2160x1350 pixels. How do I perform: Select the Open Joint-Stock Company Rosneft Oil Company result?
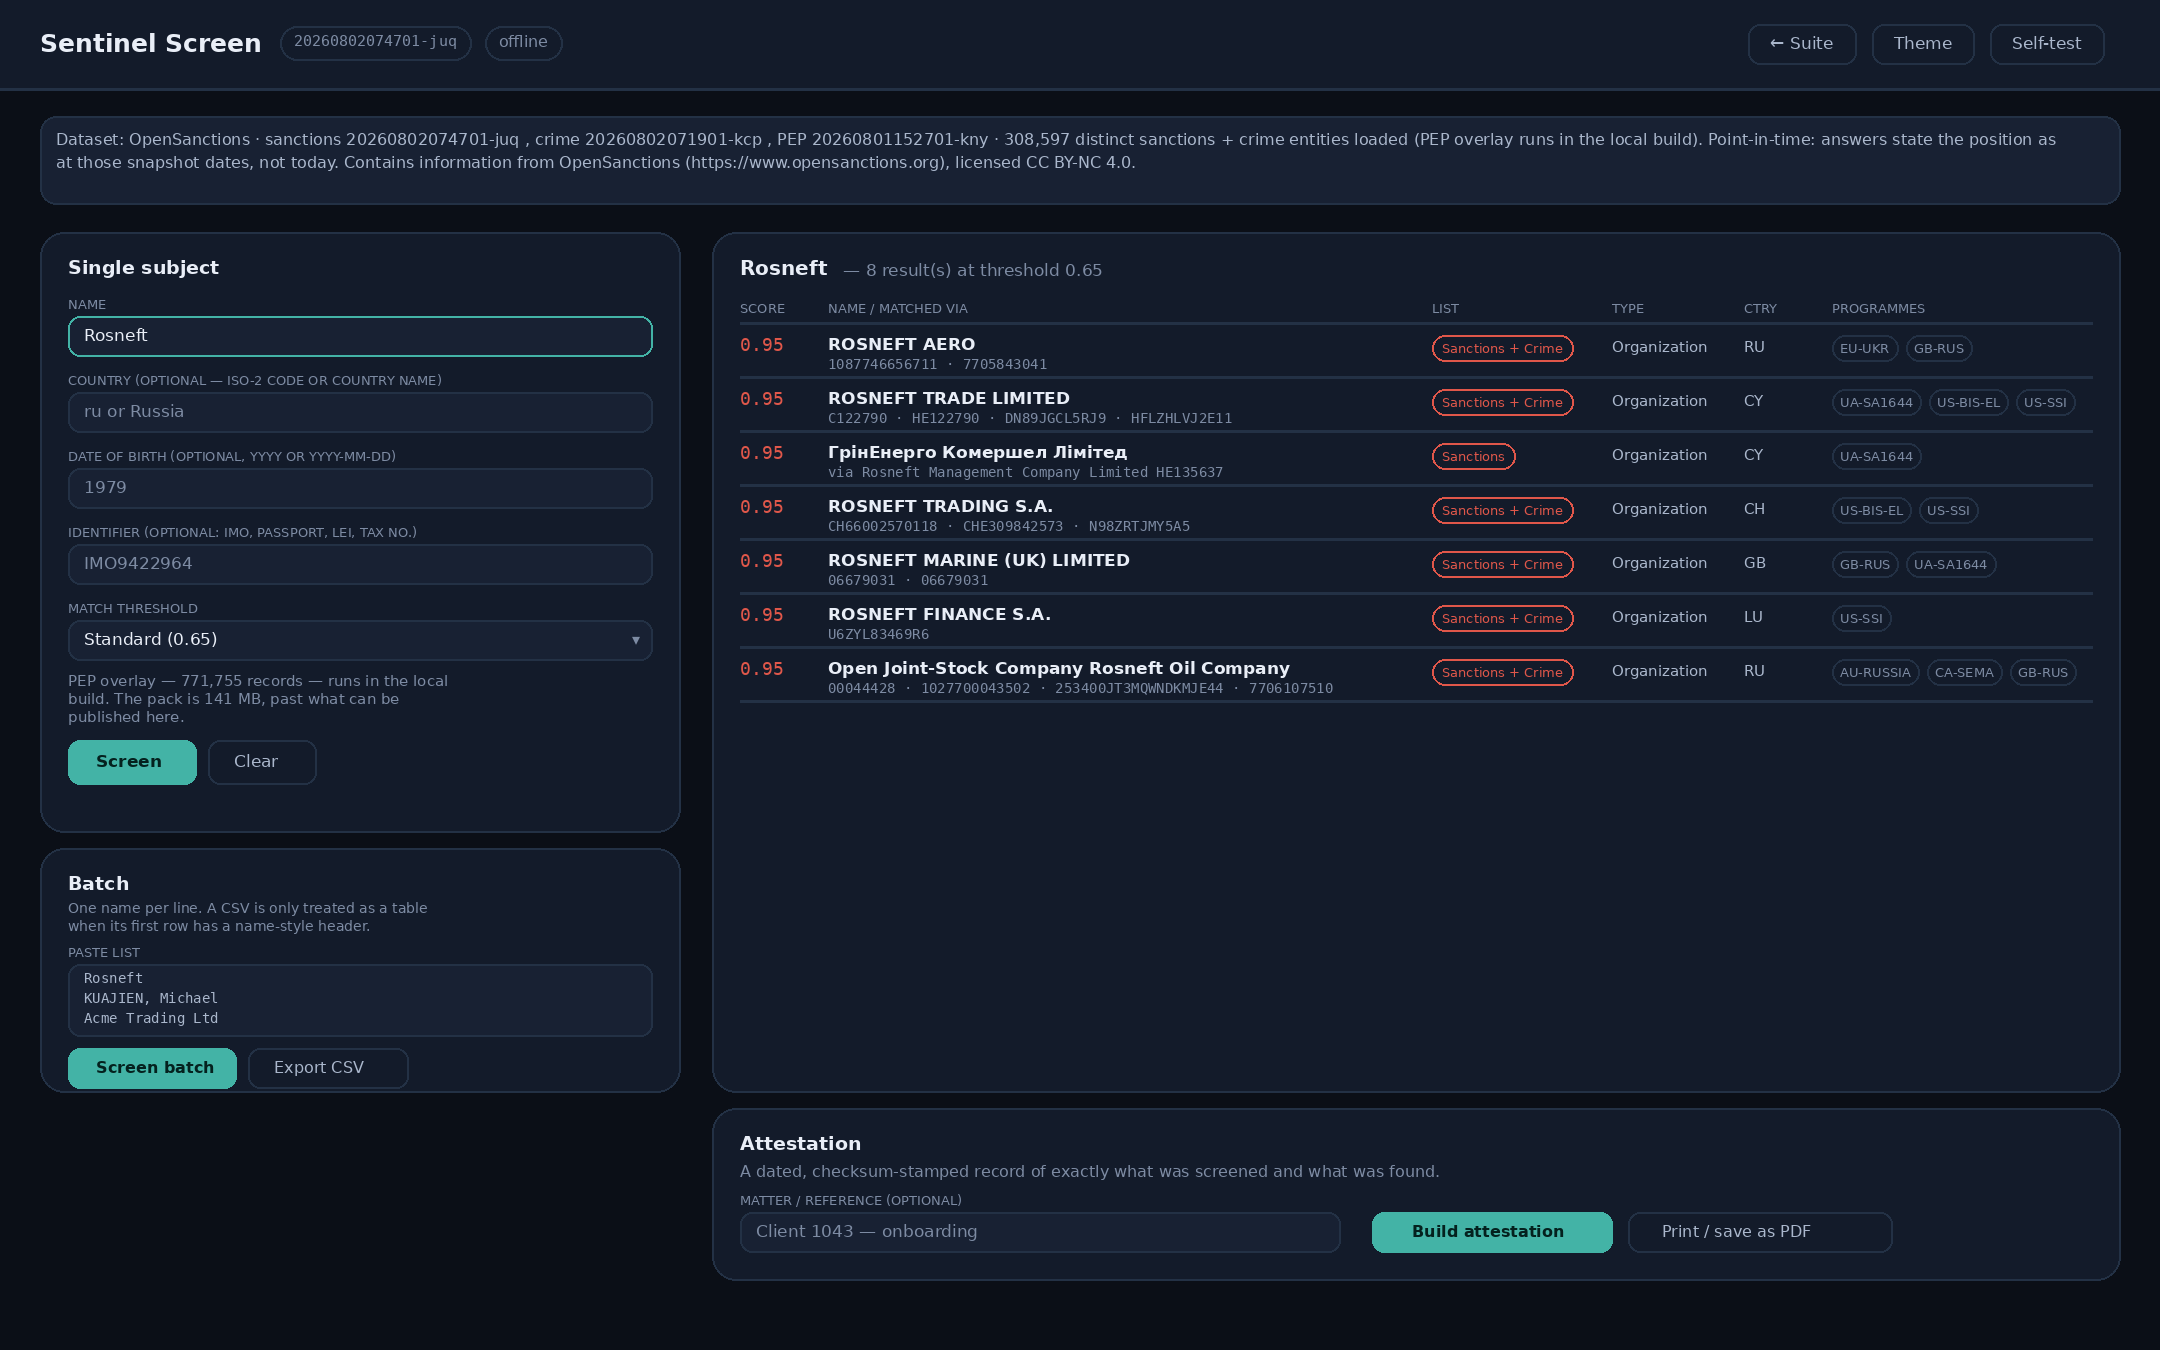1059,668
